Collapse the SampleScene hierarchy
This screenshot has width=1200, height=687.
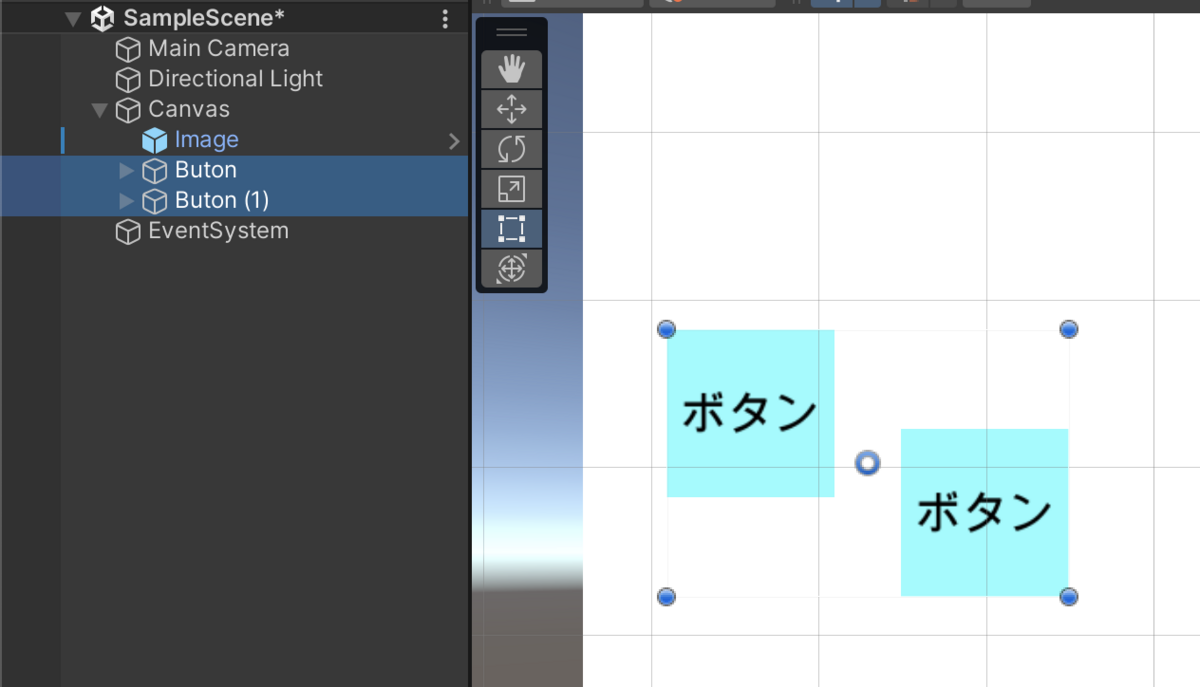coord(73,19)
